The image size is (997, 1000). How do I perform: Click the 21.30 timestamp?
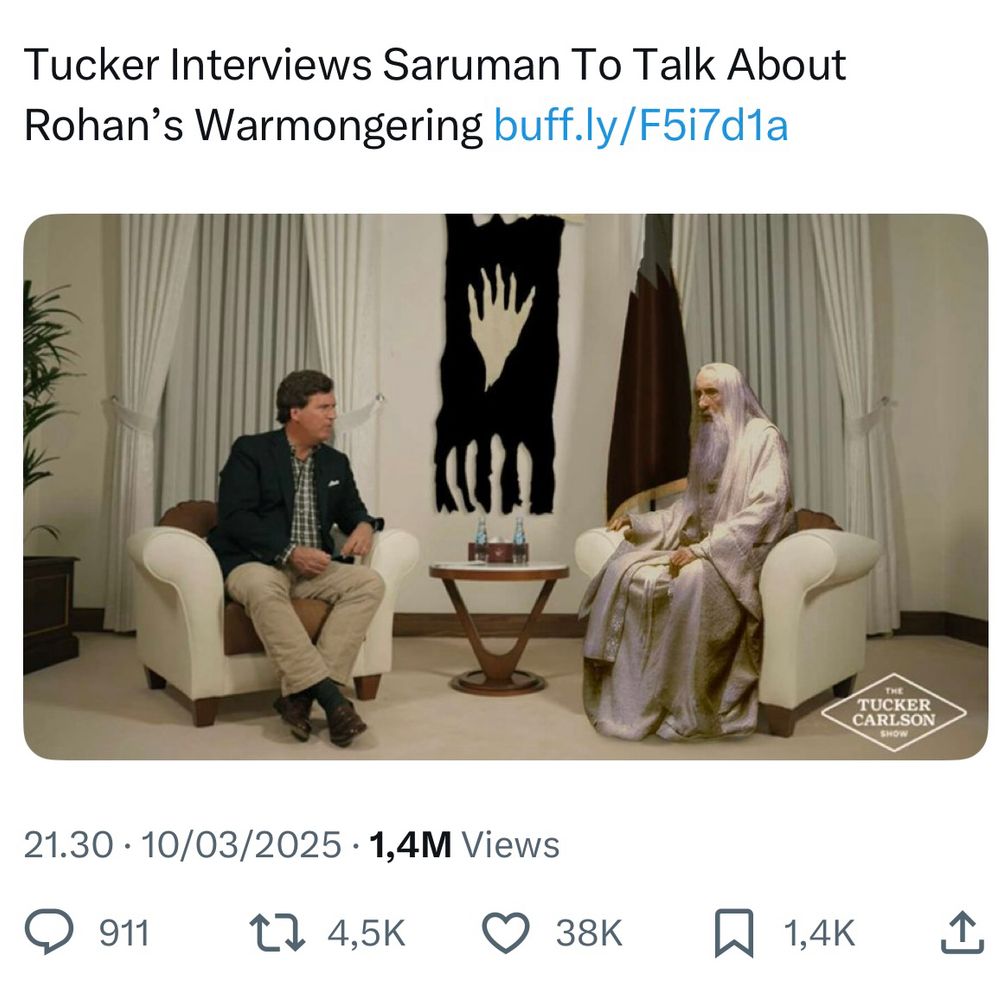click(68, 845)
